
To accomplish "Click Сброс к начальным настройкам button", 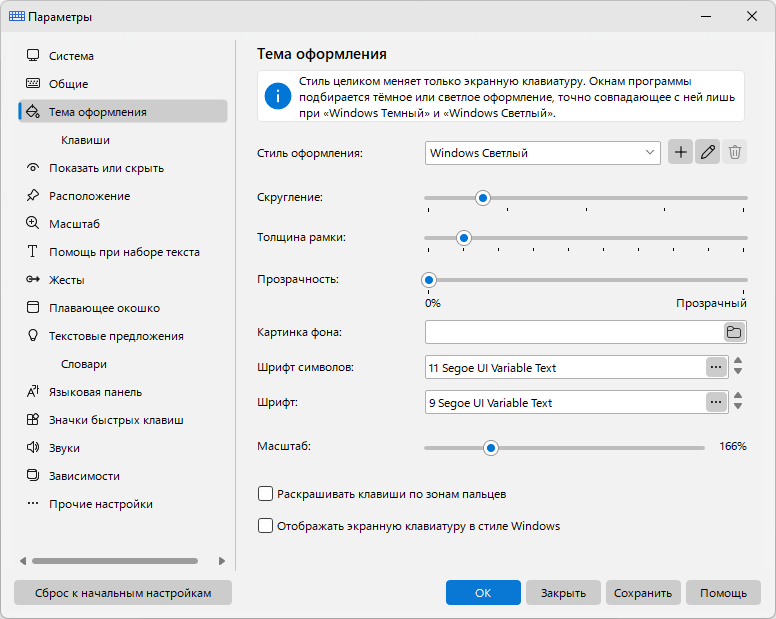I will (123, 593).
